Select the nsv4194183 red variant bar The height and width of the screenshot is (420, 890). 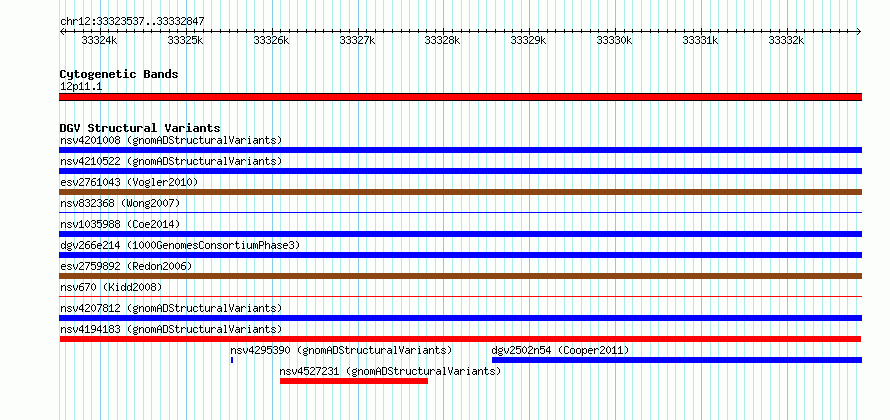point(460,339)
